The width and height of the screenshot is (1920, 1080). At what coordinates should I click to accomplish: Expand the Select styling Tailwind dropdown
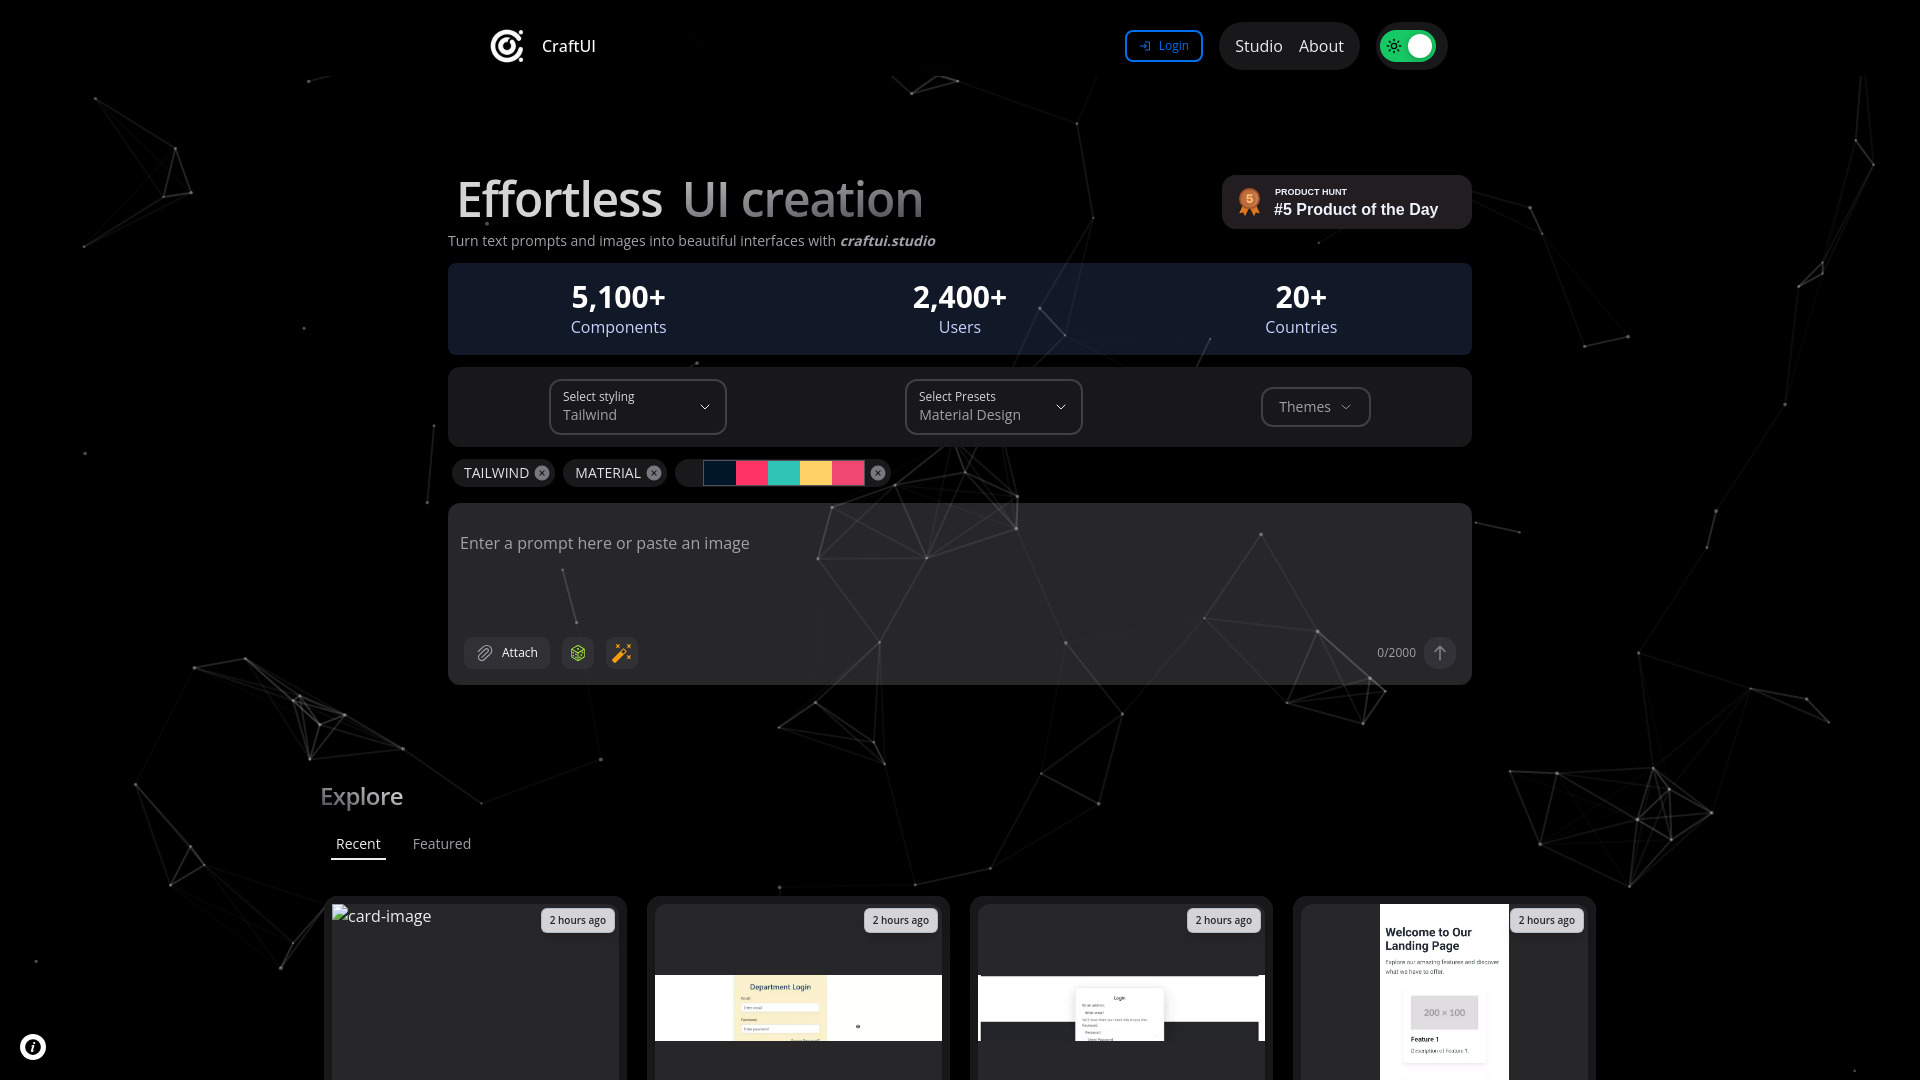[638, 406]
